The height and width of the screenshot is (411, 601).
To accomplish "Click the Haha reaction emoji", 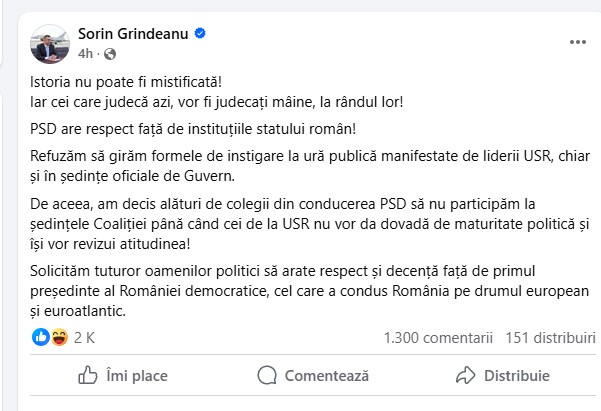I will pyautogui.click(x=57, y=337).
